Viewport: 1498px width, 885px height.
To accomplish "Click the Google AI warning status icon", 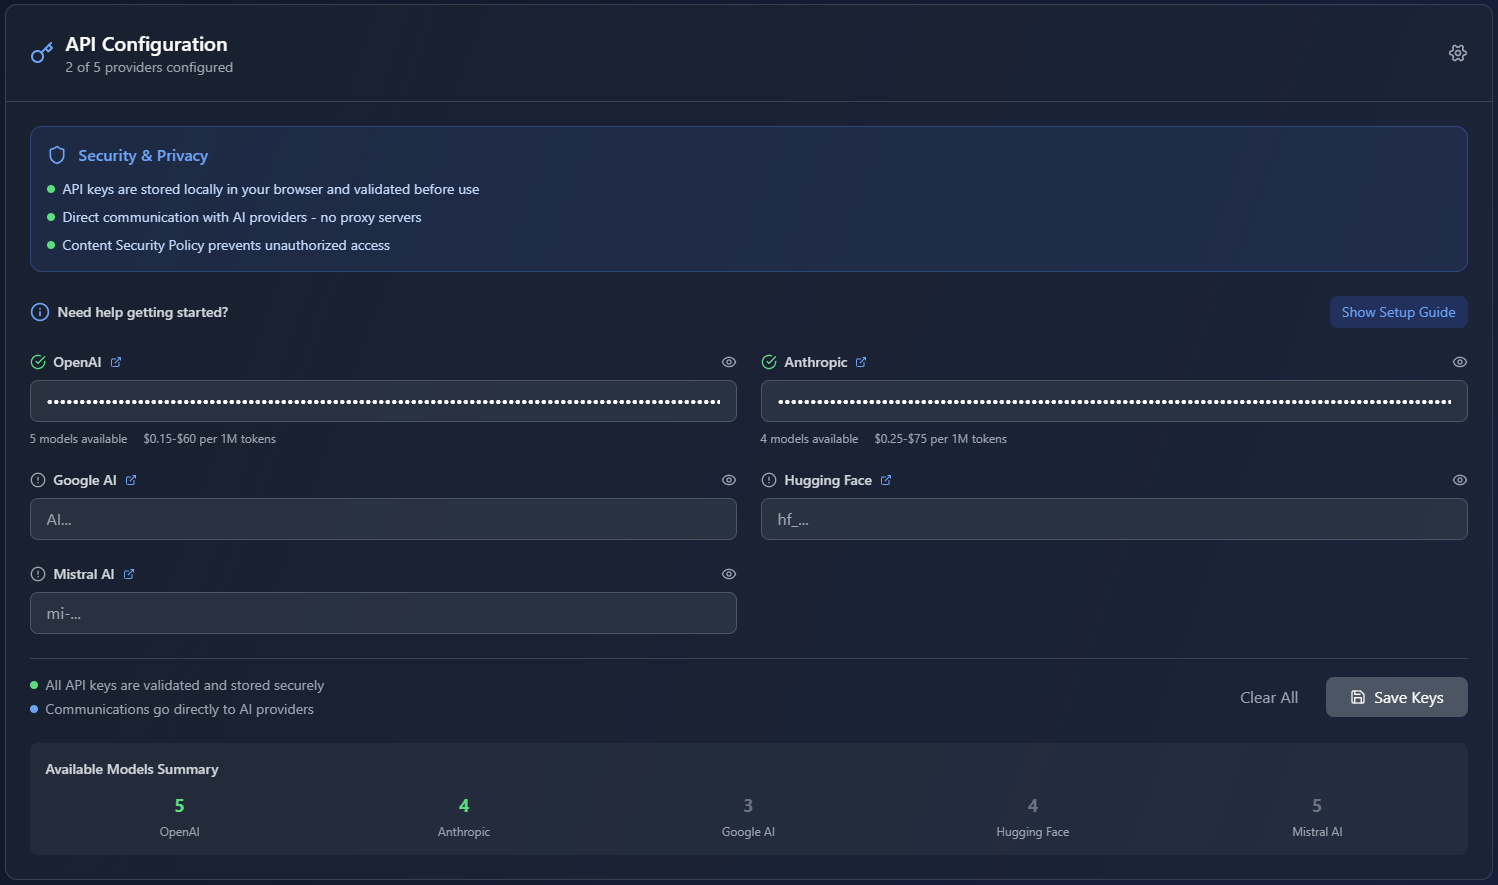I will pyautogui.click(x=38, y=480).
